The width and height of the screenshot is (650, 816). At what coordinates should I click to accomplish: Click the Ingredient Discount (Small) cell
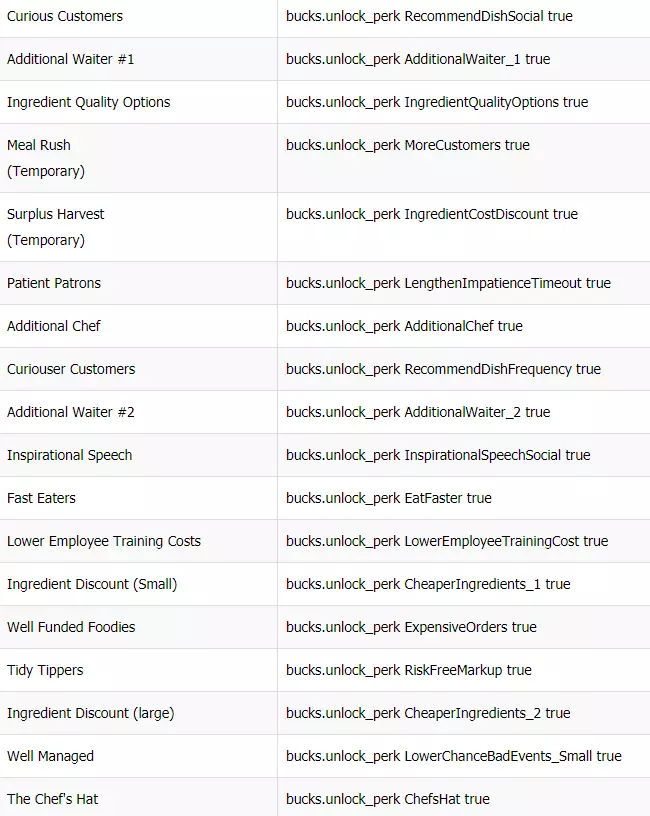(x=92, y=584)
